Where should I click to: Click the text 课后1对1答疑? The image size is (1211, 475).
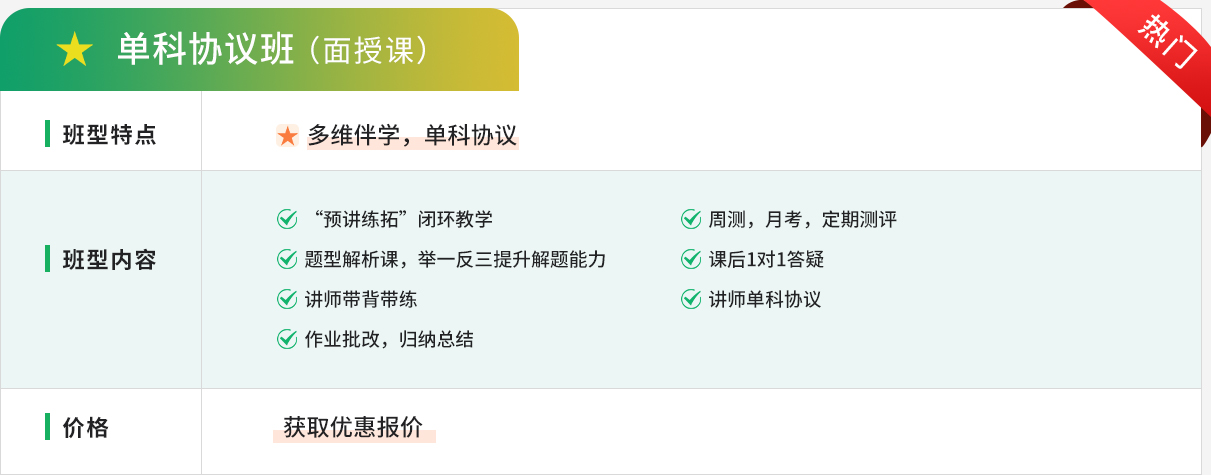767,259
